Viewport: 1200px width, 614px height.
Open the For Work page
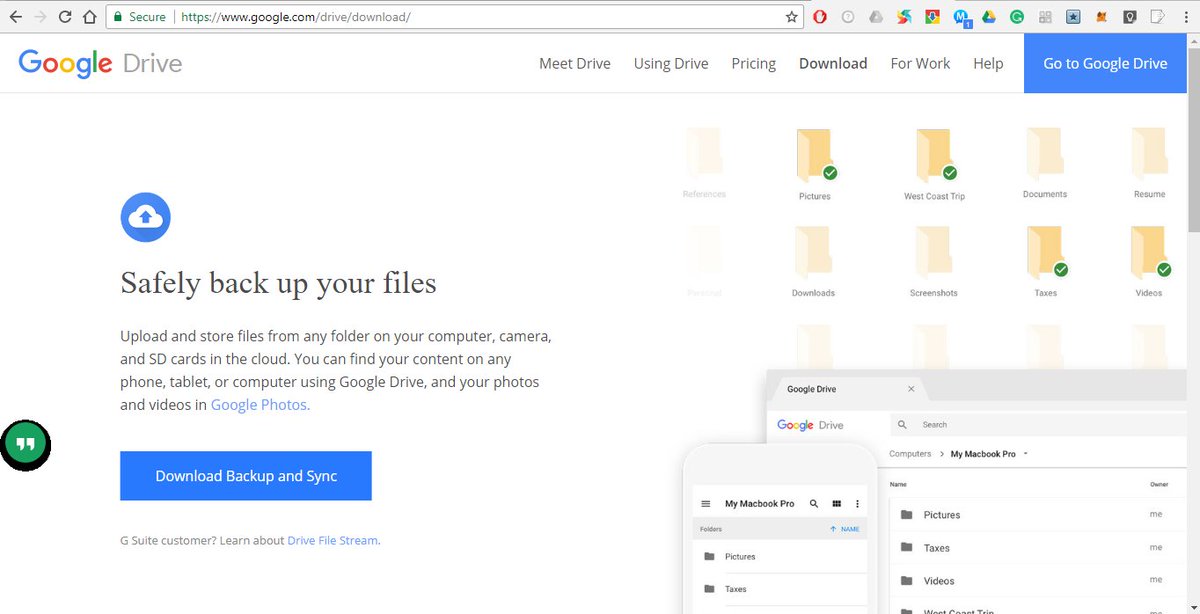[x=921, y=63]
